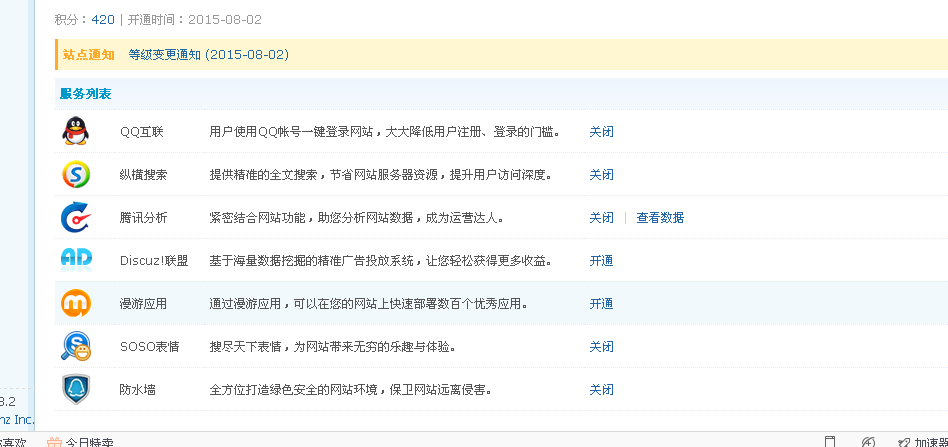Image resolution: width=948 pixels, height=447 pixels.
Task: Click the 防水墙 service name
Action: (x=137, y=390)
